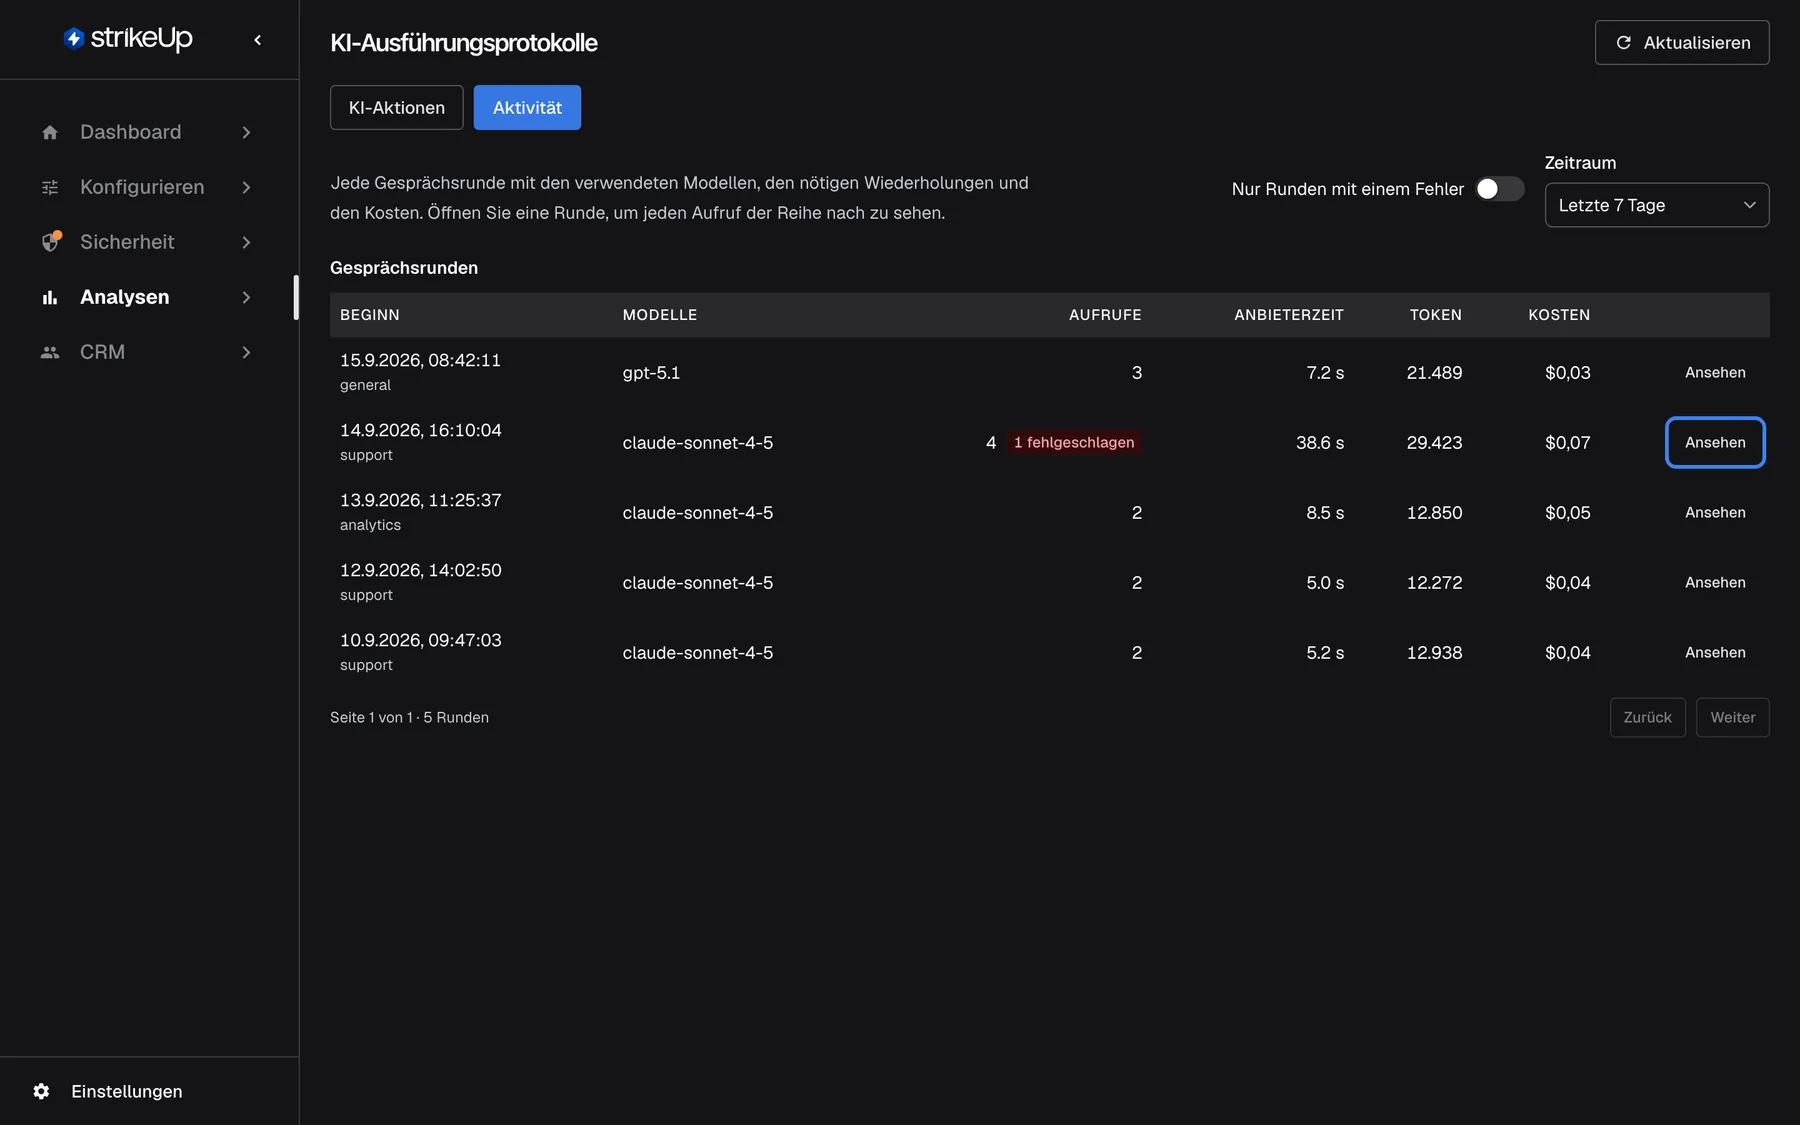Viewport: 1800px width, 1125px height.
Task: View the 15.9.2026 gpt-5.1 round
Action: point(1715,372)
